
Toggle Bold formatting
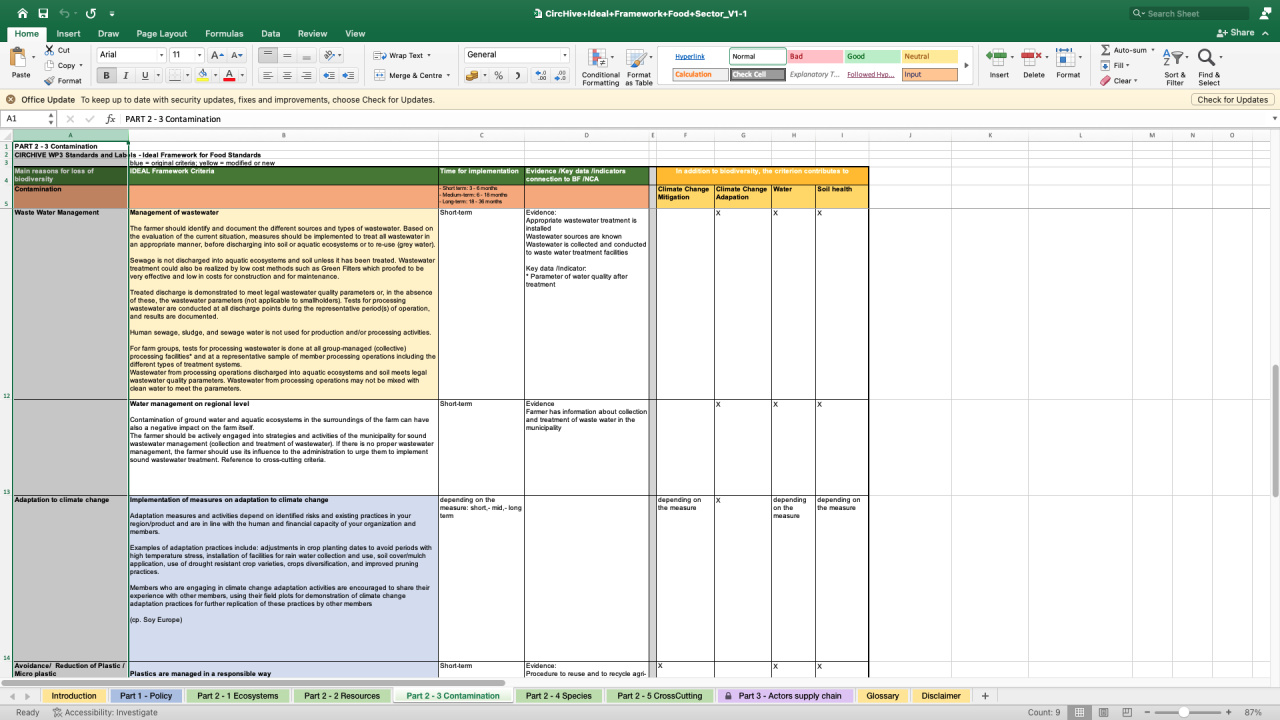(x=106, y=75)
